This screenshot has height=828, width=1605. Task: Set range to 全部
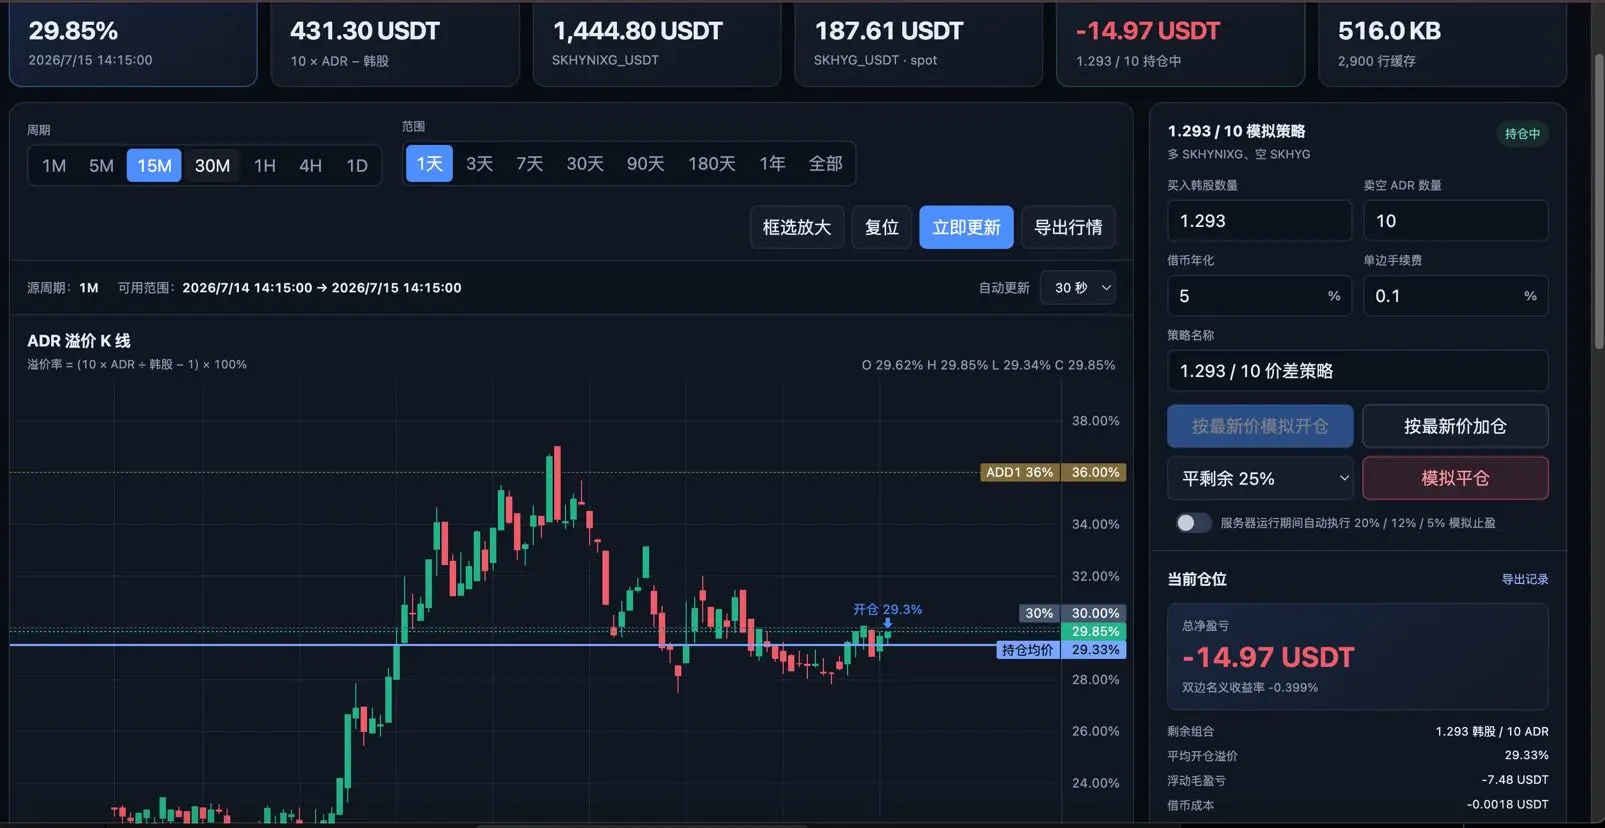825,163
